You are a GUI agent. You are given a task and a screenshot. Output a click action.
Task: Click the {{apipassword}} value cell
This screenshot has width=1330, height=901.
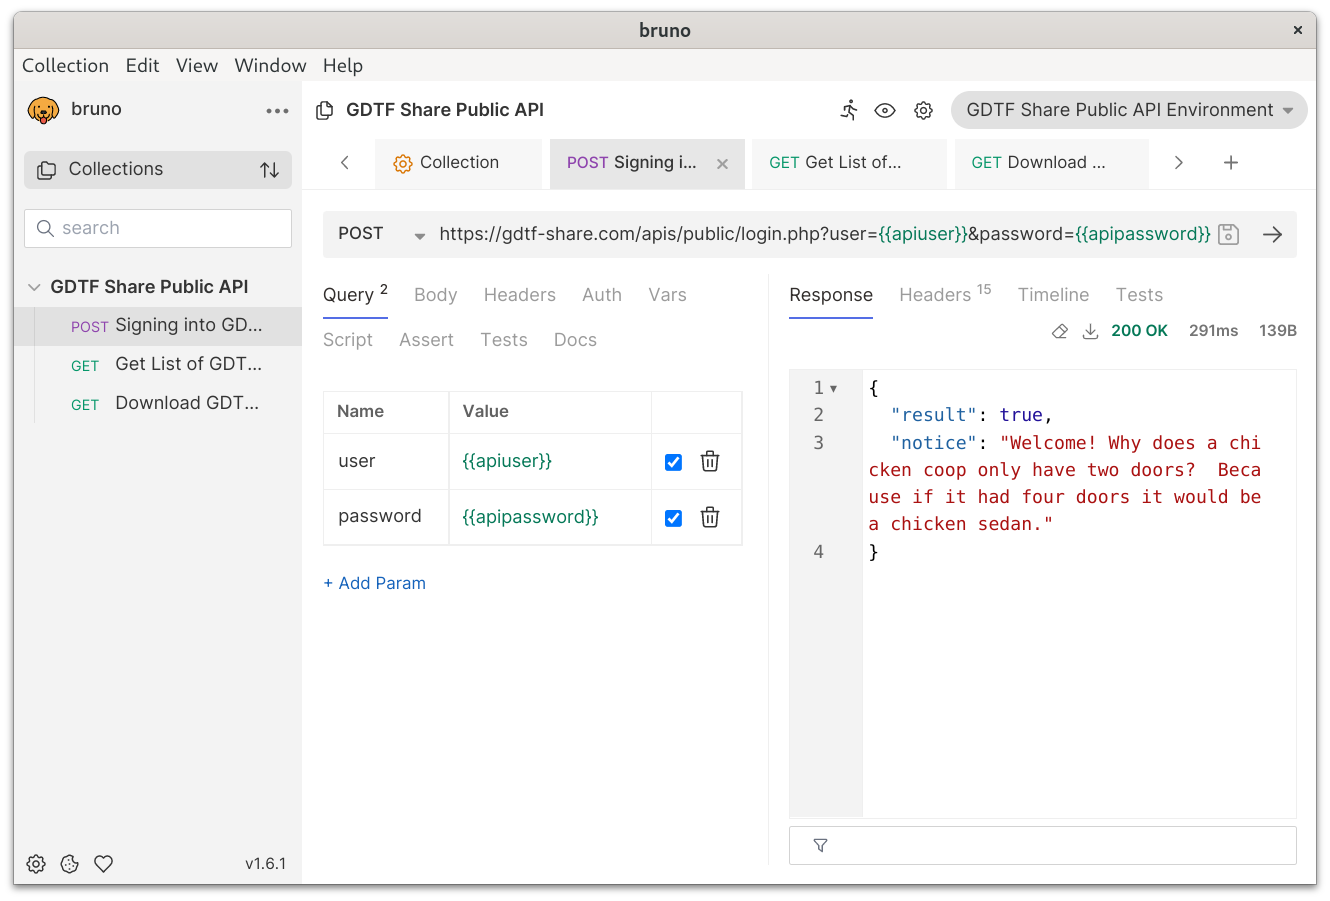click(x=550, y=517)
